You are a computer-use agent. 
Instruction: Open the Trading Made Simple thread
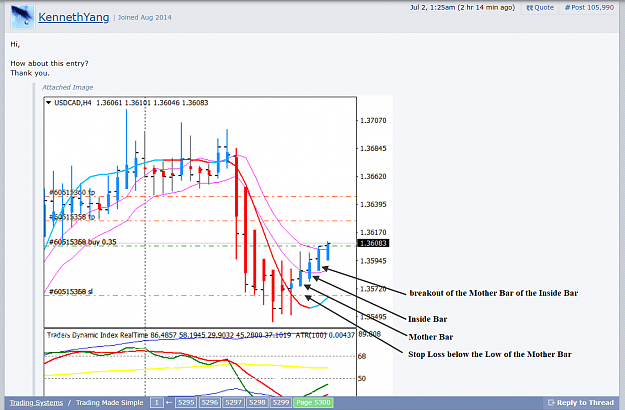click(110, 402)
